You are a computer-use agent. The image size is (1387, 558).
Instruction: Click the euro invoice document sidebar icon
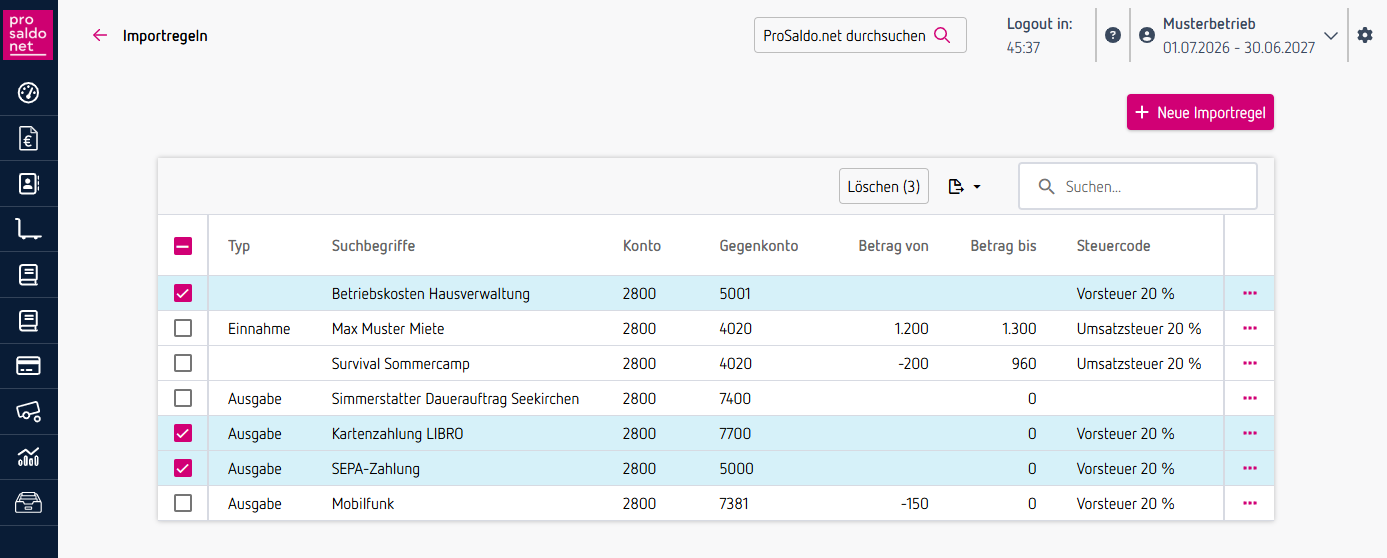coord(28,139)
